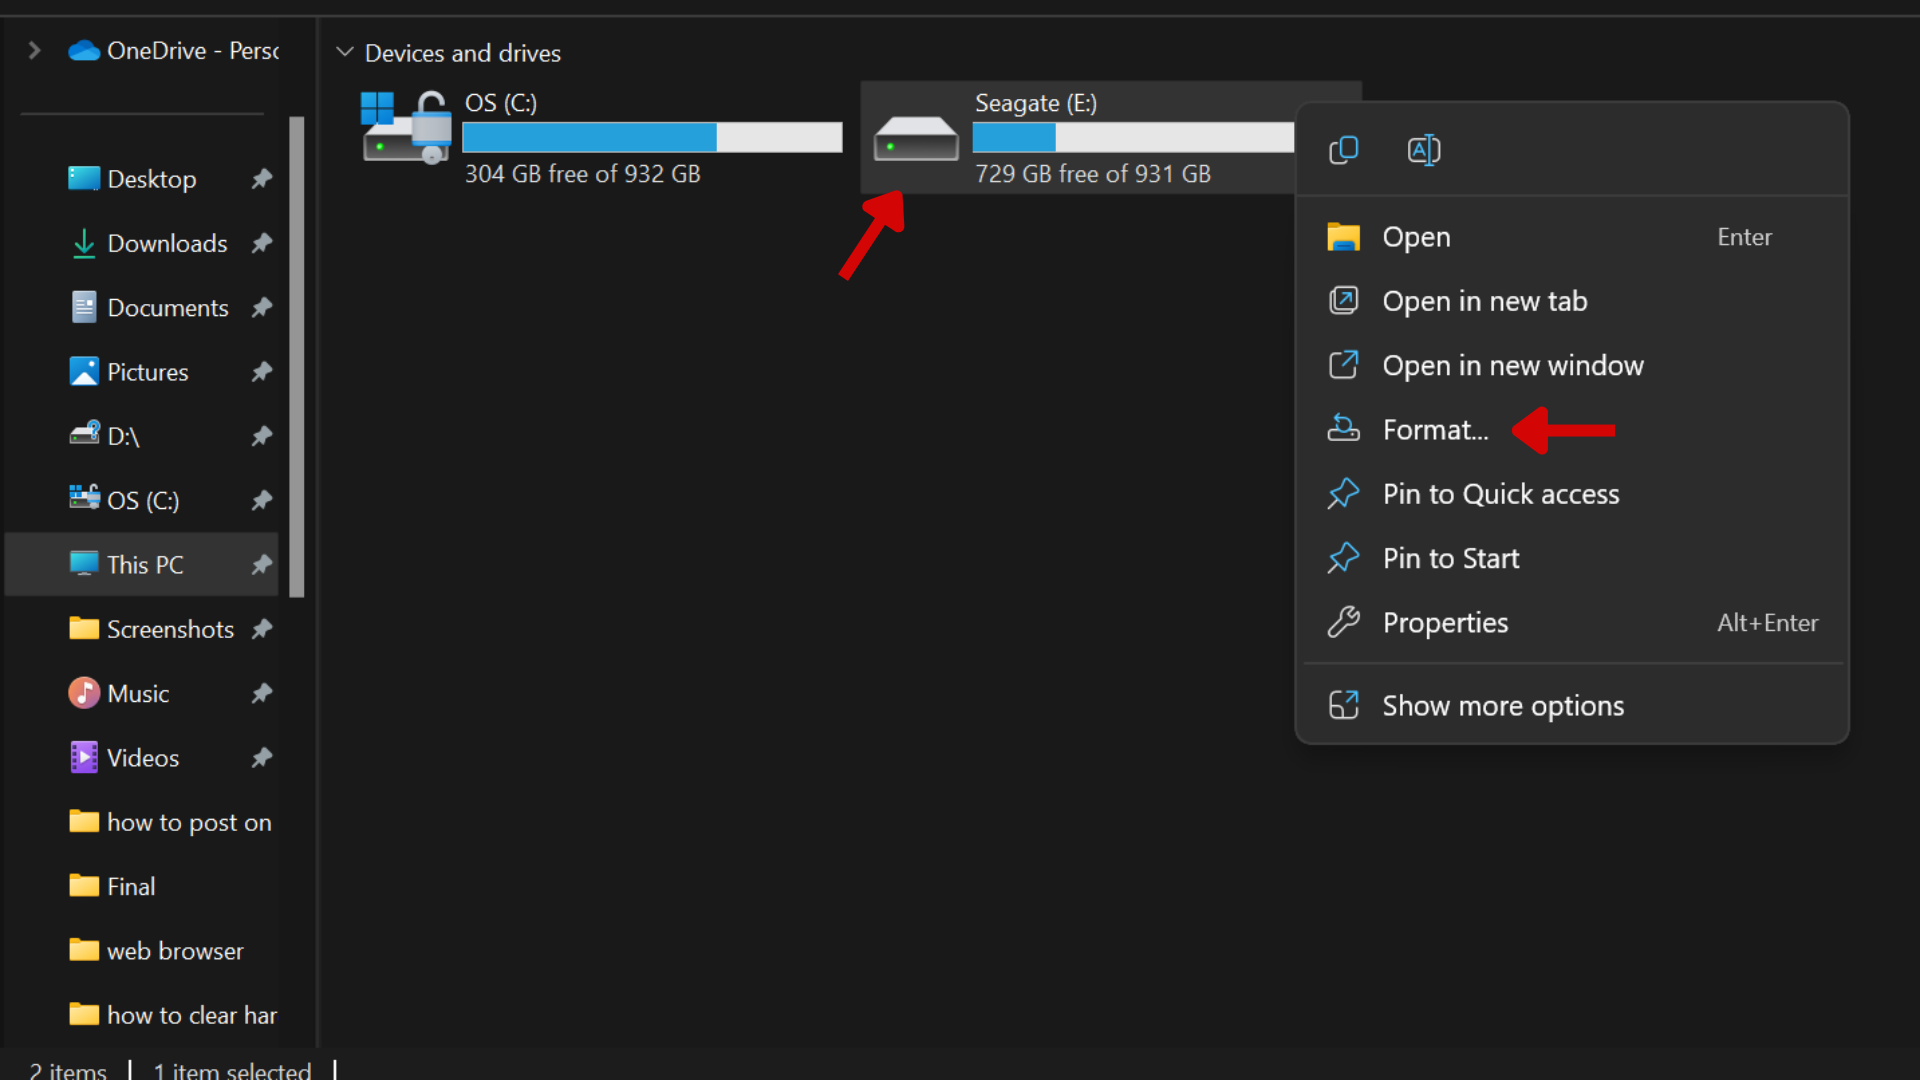Click the Rename icon in context menu

pyautogui.click(x=1423, y=150)
